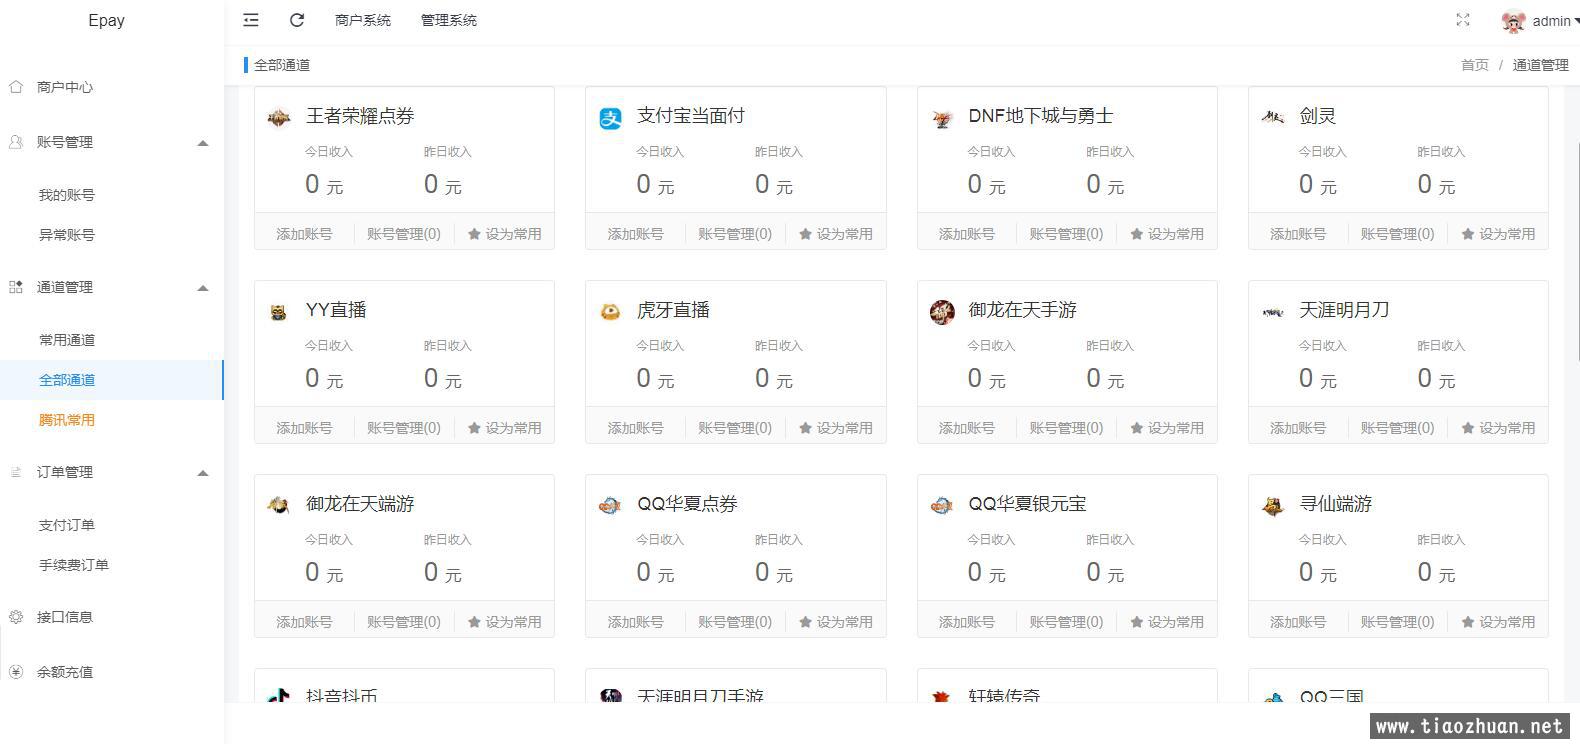Click the page vertical scrollbar

pos(1577,250)
